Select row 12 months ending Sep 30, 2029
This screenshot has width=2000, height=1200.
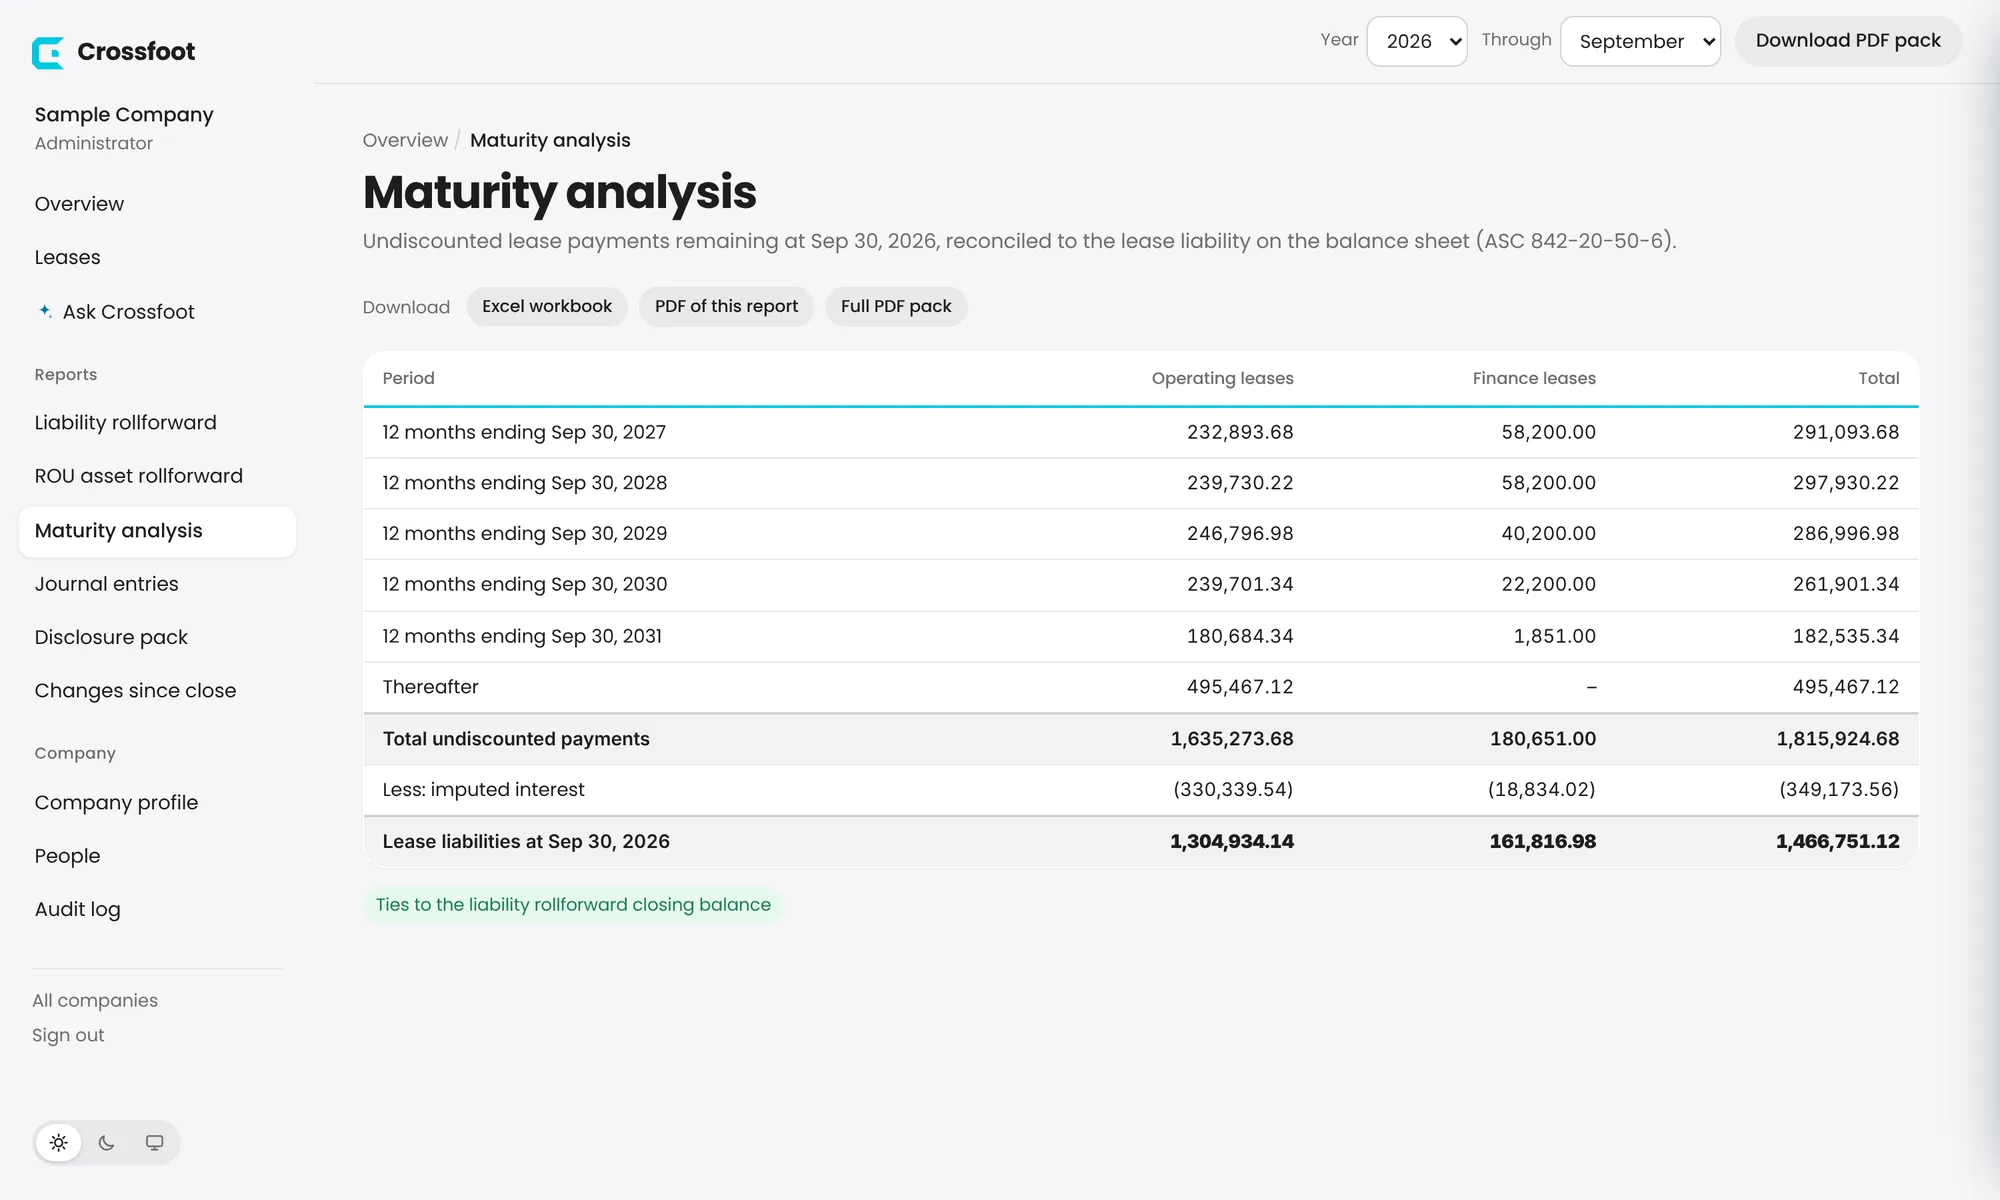coord(1141,534)
